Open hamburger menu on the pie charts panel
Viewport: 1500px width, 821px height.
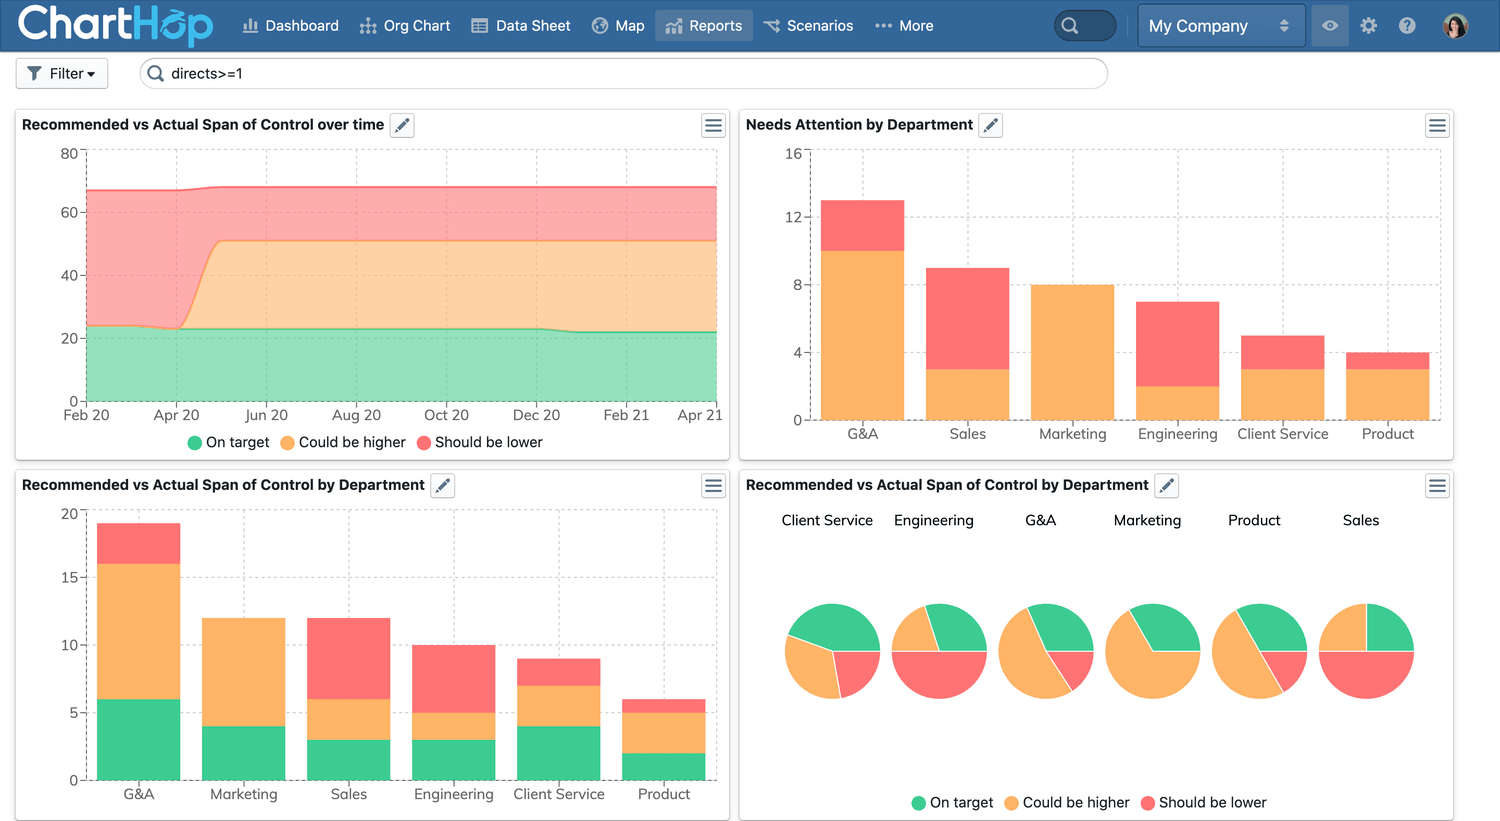pyautogui.click(x=1437, y=486)
